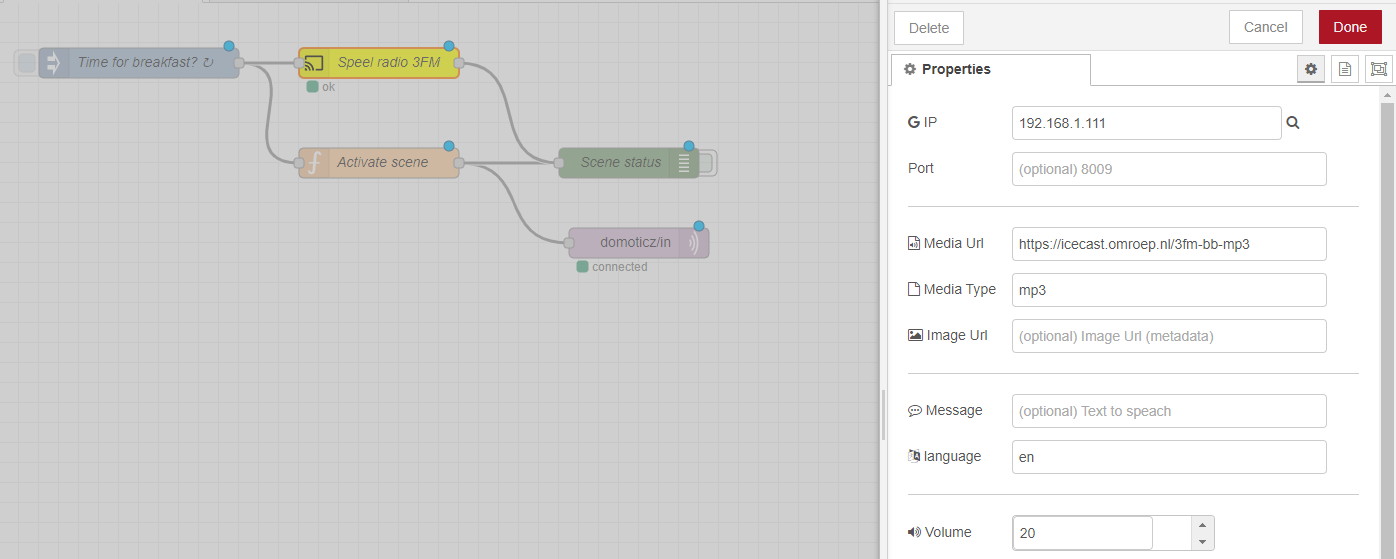Open node description document icon

(1345, 69)
